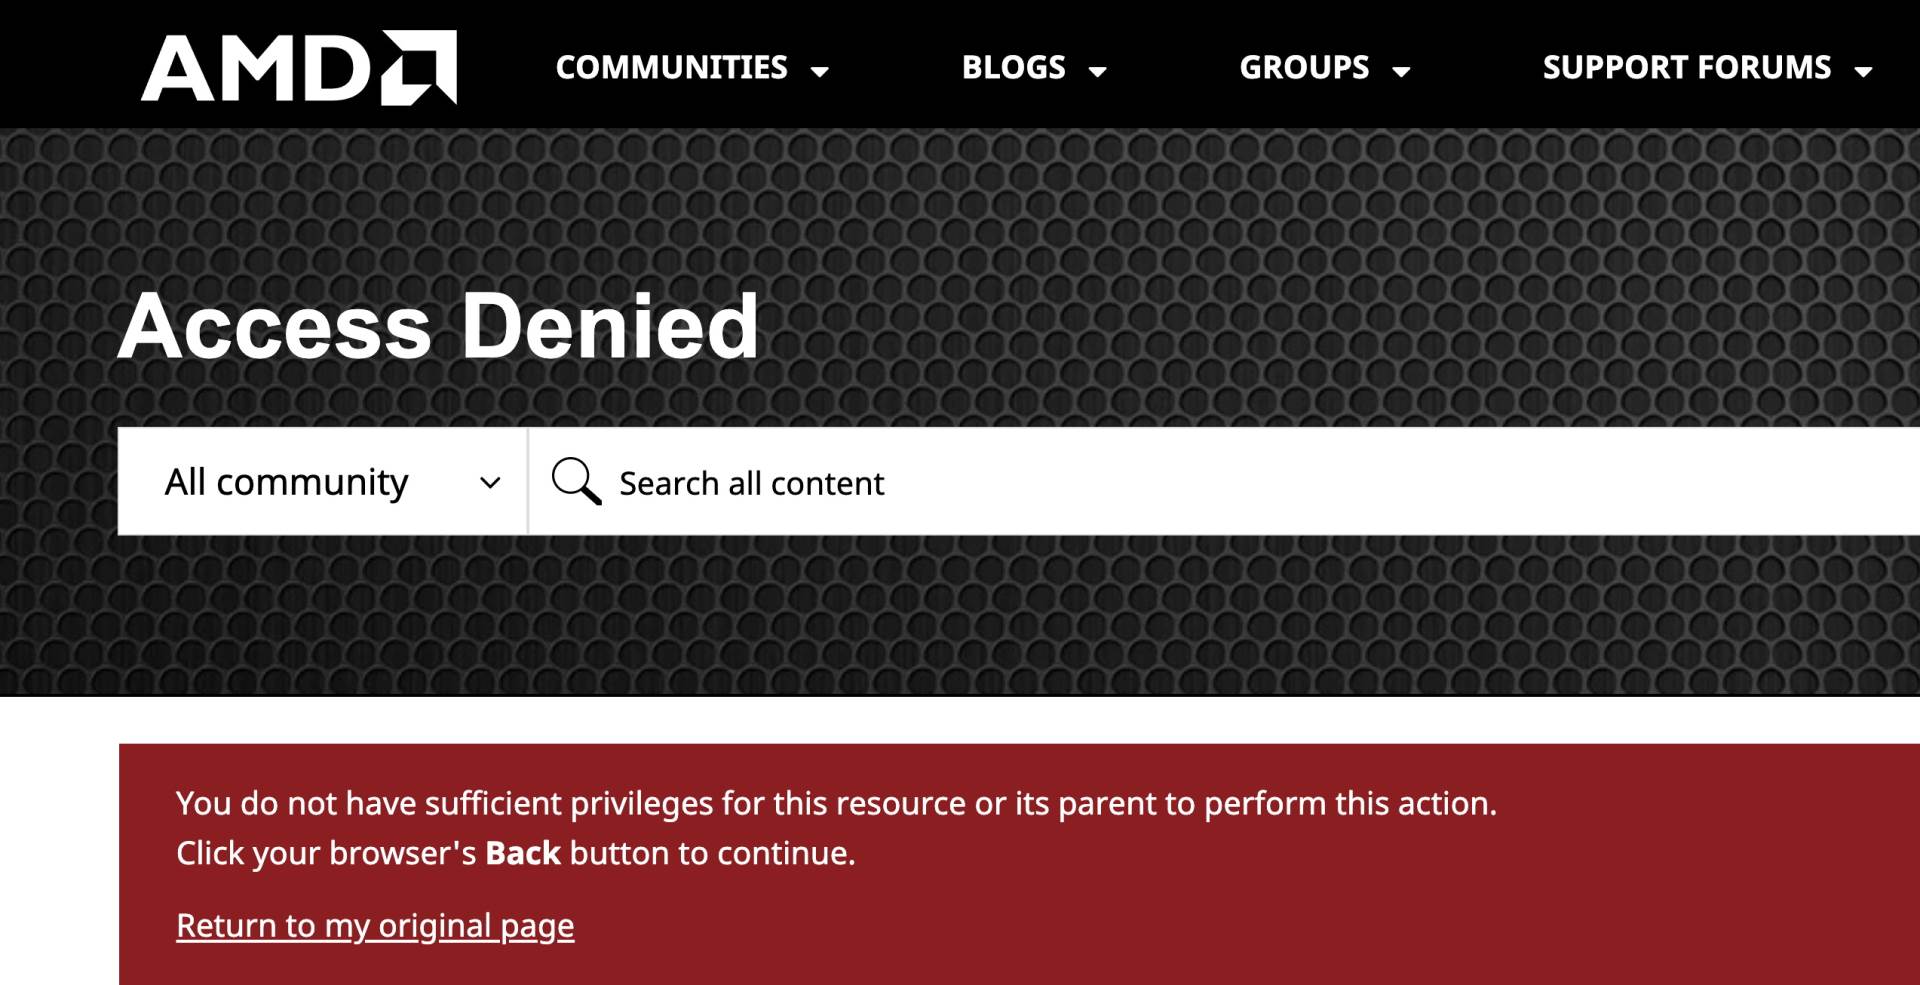Expand the Blogs menu arrow
This screenshot has height=985, width=1920.
1097,71
